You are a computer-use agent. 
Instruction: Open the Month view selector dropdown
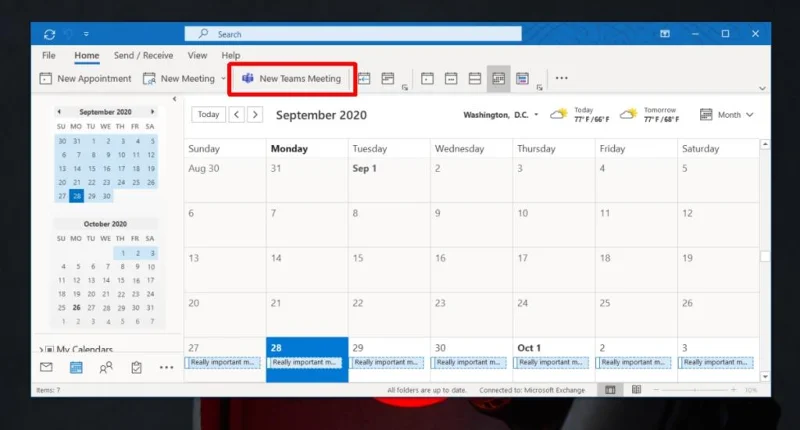click(x=727, y=115)
